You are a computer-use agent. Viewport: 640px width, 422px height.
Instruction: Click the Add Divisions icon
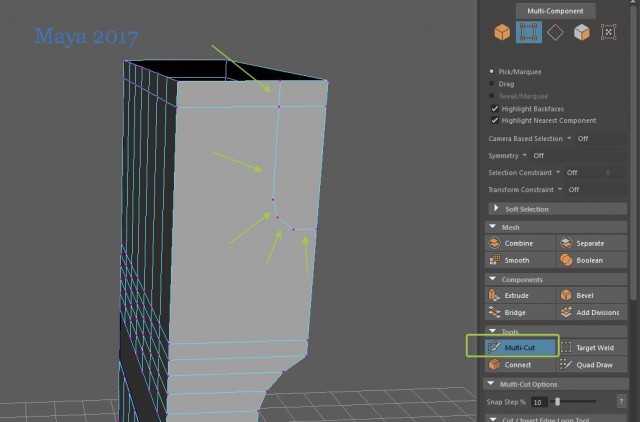pos(566,312)
